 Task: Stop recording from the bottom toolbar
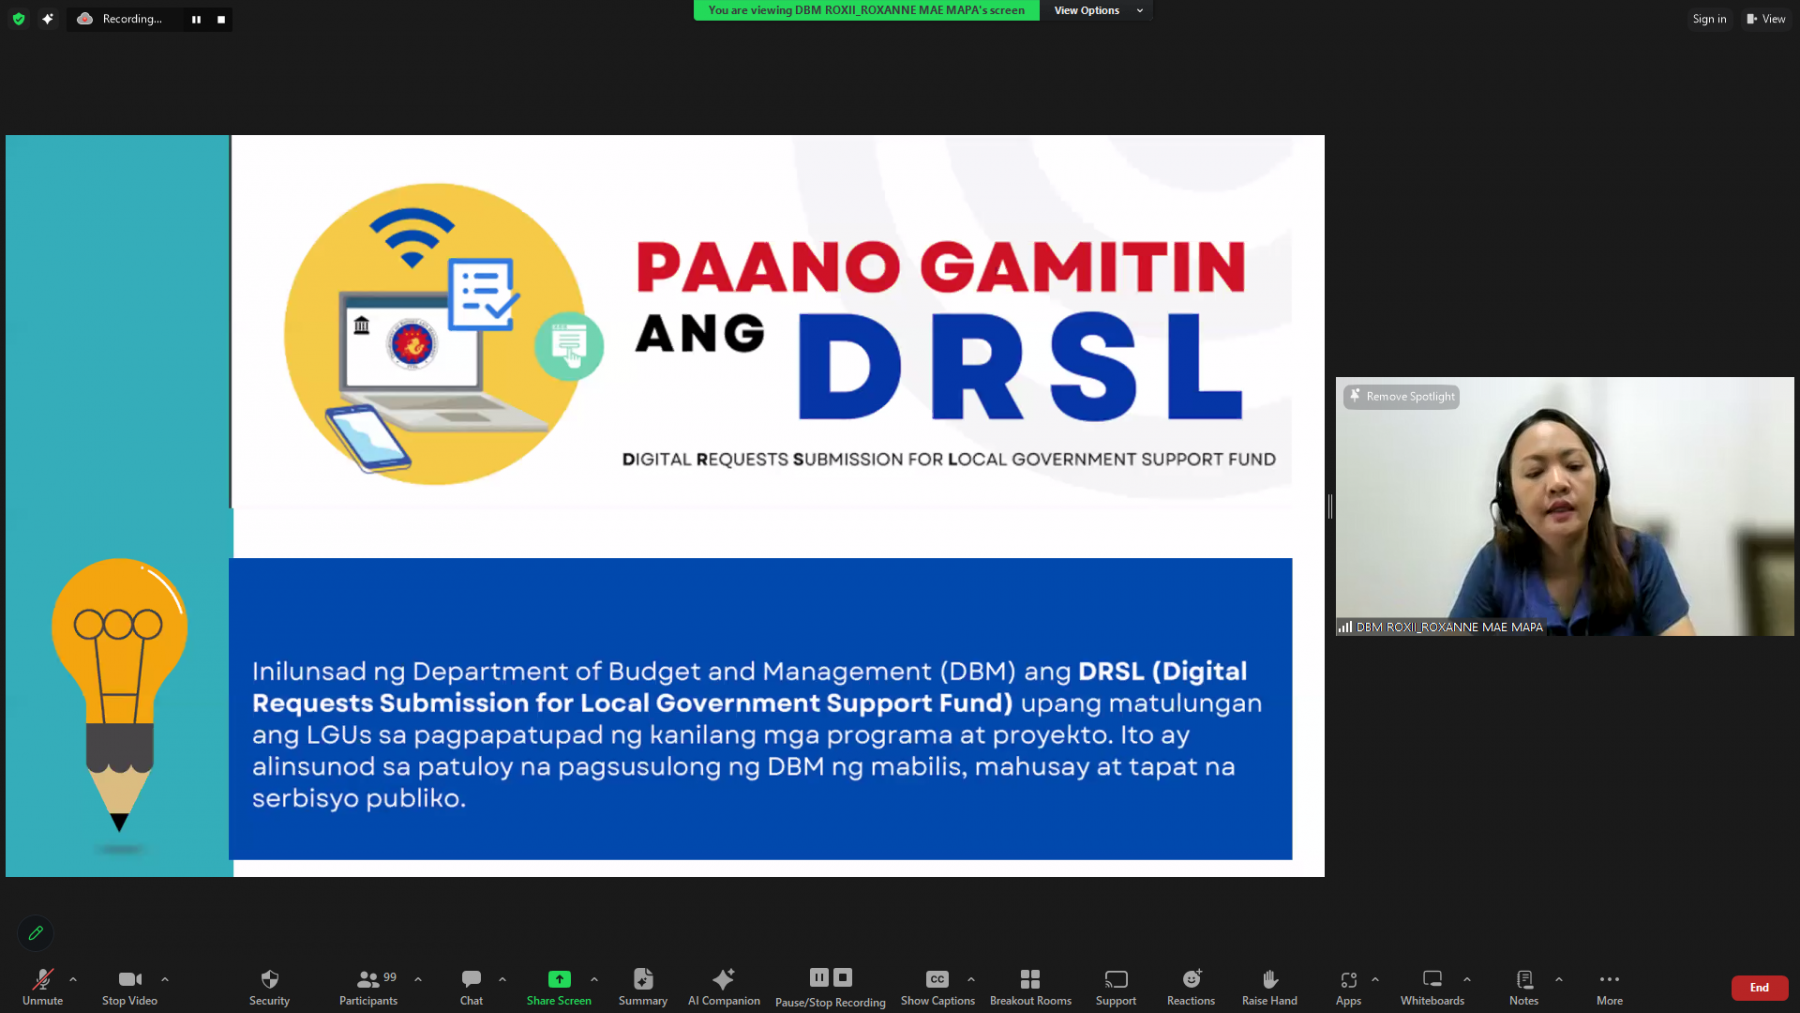click(843, 977)
